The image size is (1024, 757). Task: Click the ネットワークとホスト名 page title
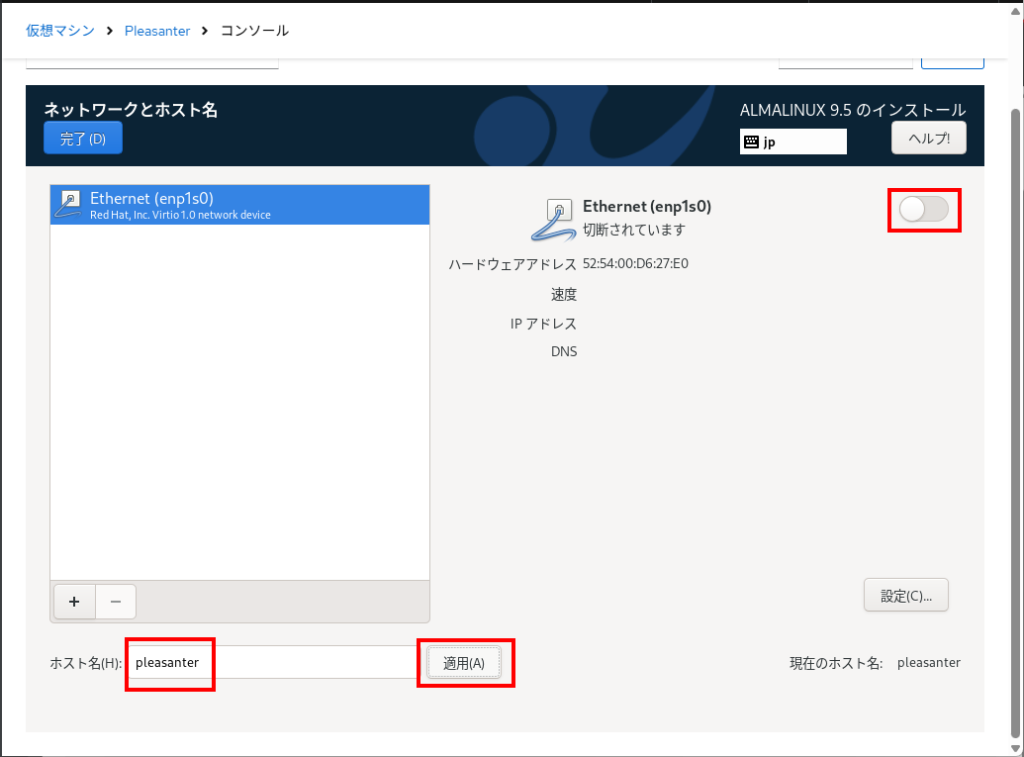pos(130,110)
